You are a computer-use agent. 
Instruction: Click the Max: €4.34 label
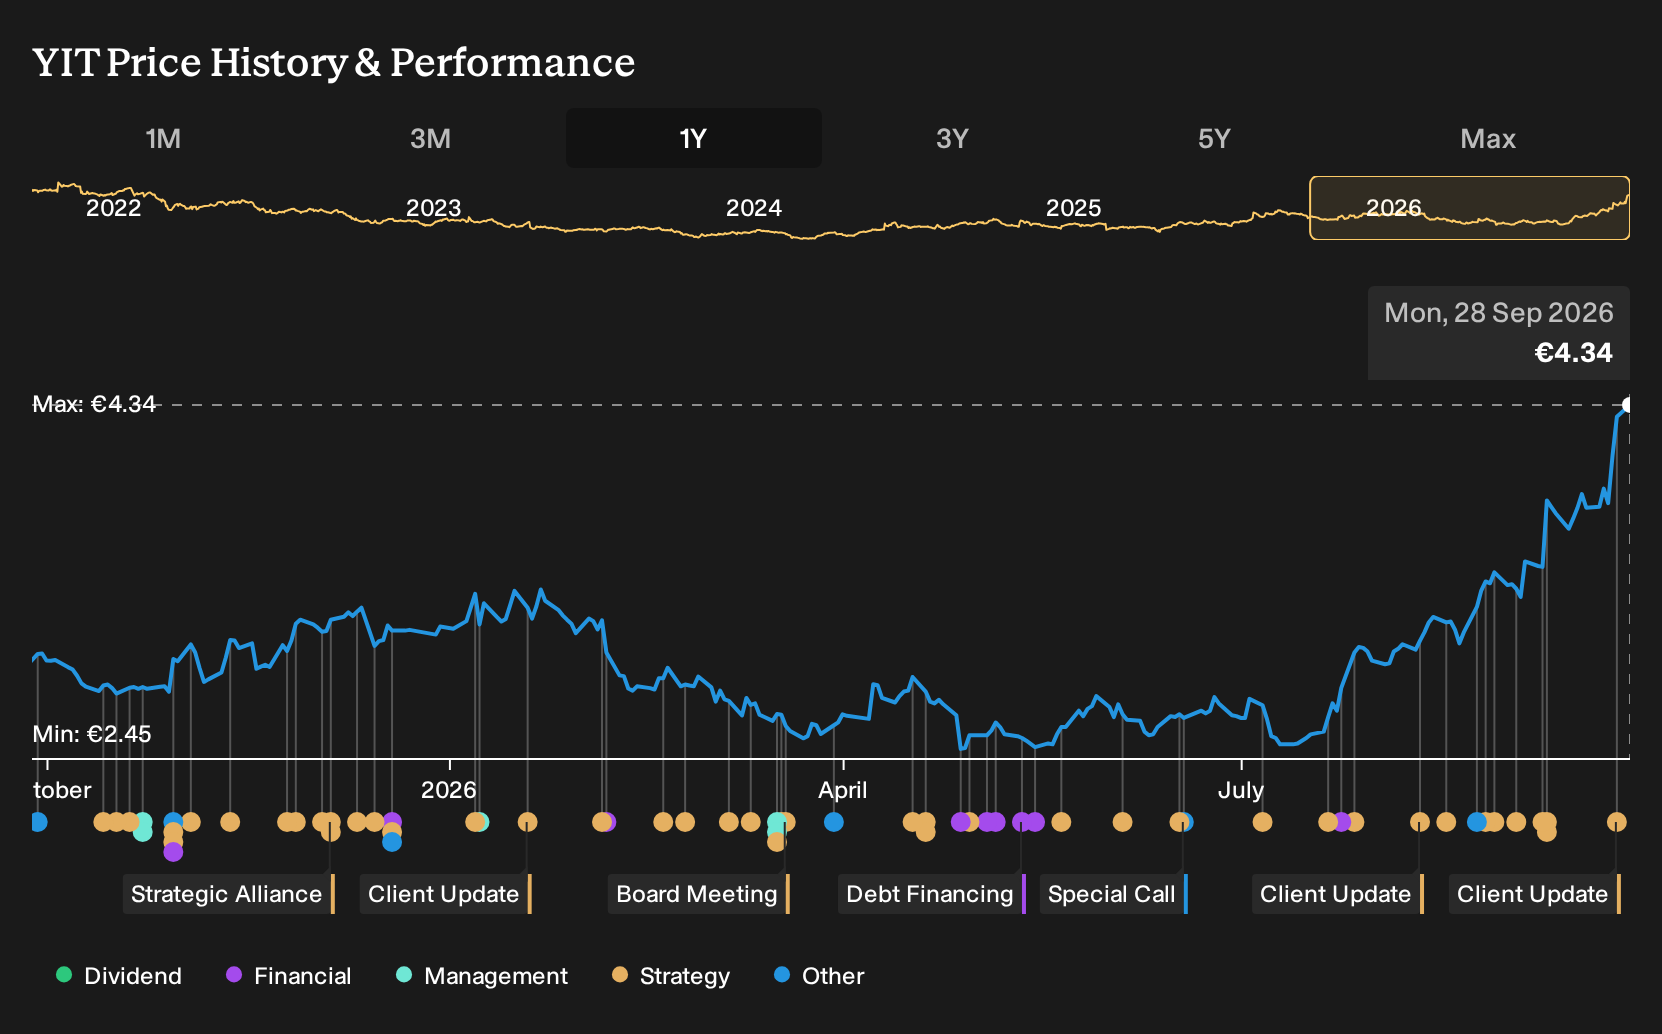click(95, 404)
